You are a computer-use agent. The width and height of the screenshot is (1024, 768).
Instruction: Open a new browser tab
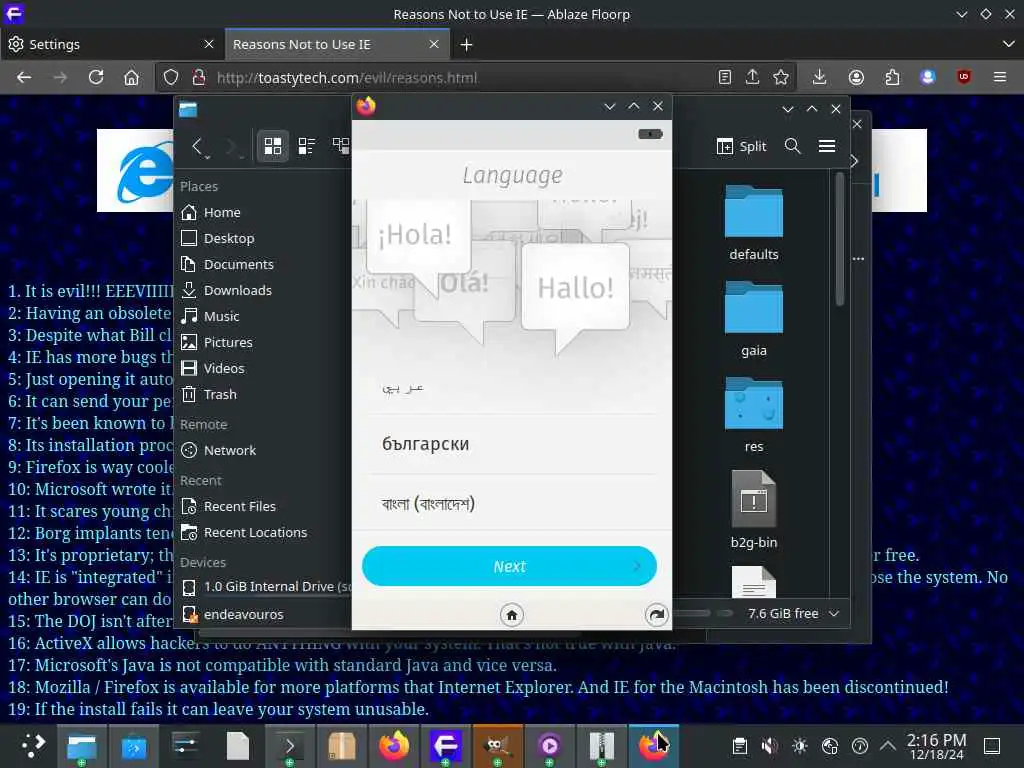pyautogui.click(x=466, y=44)
